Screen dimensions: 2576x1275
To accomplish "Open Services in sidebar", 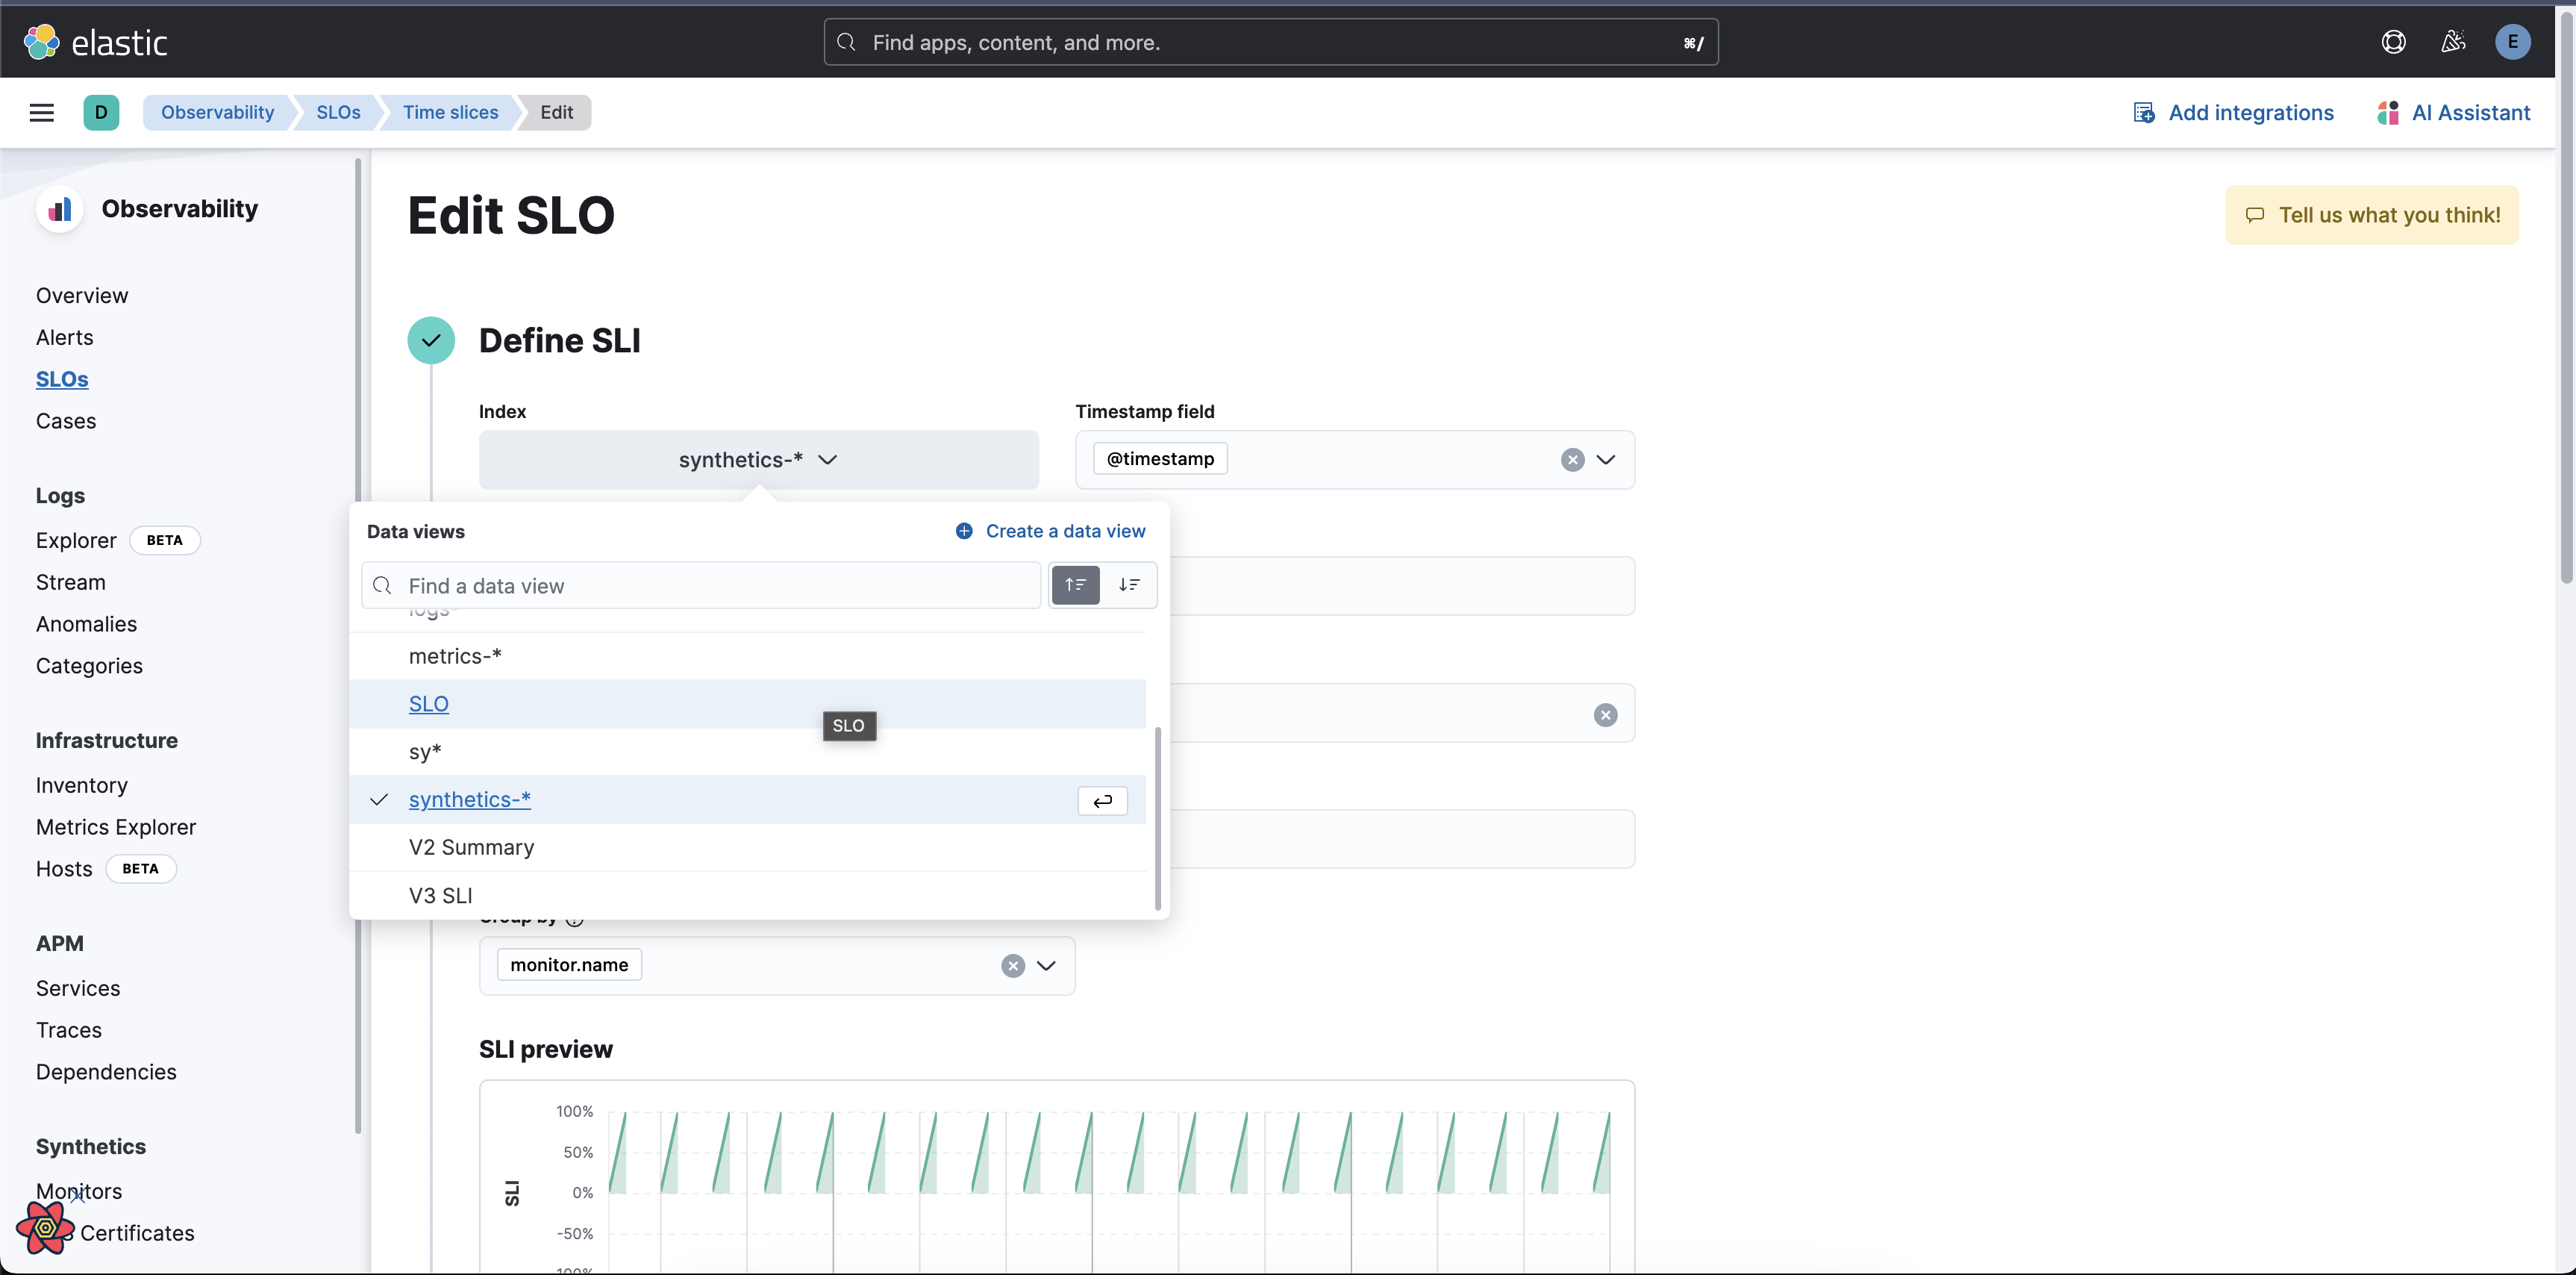I will pos(78,989).
